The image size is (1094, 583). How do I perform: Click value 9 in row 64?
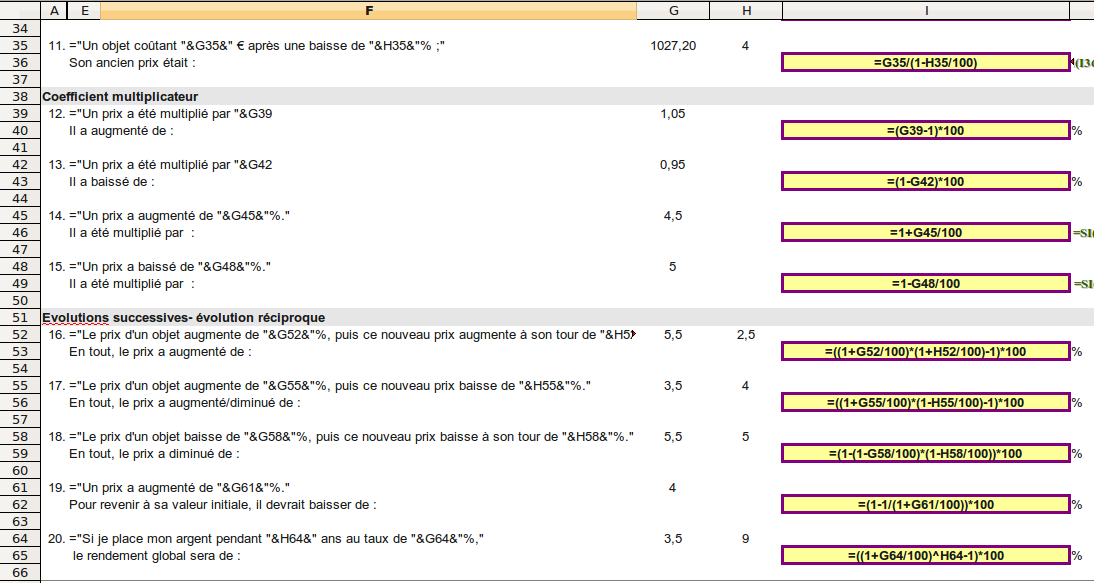(x=746, y=539)
